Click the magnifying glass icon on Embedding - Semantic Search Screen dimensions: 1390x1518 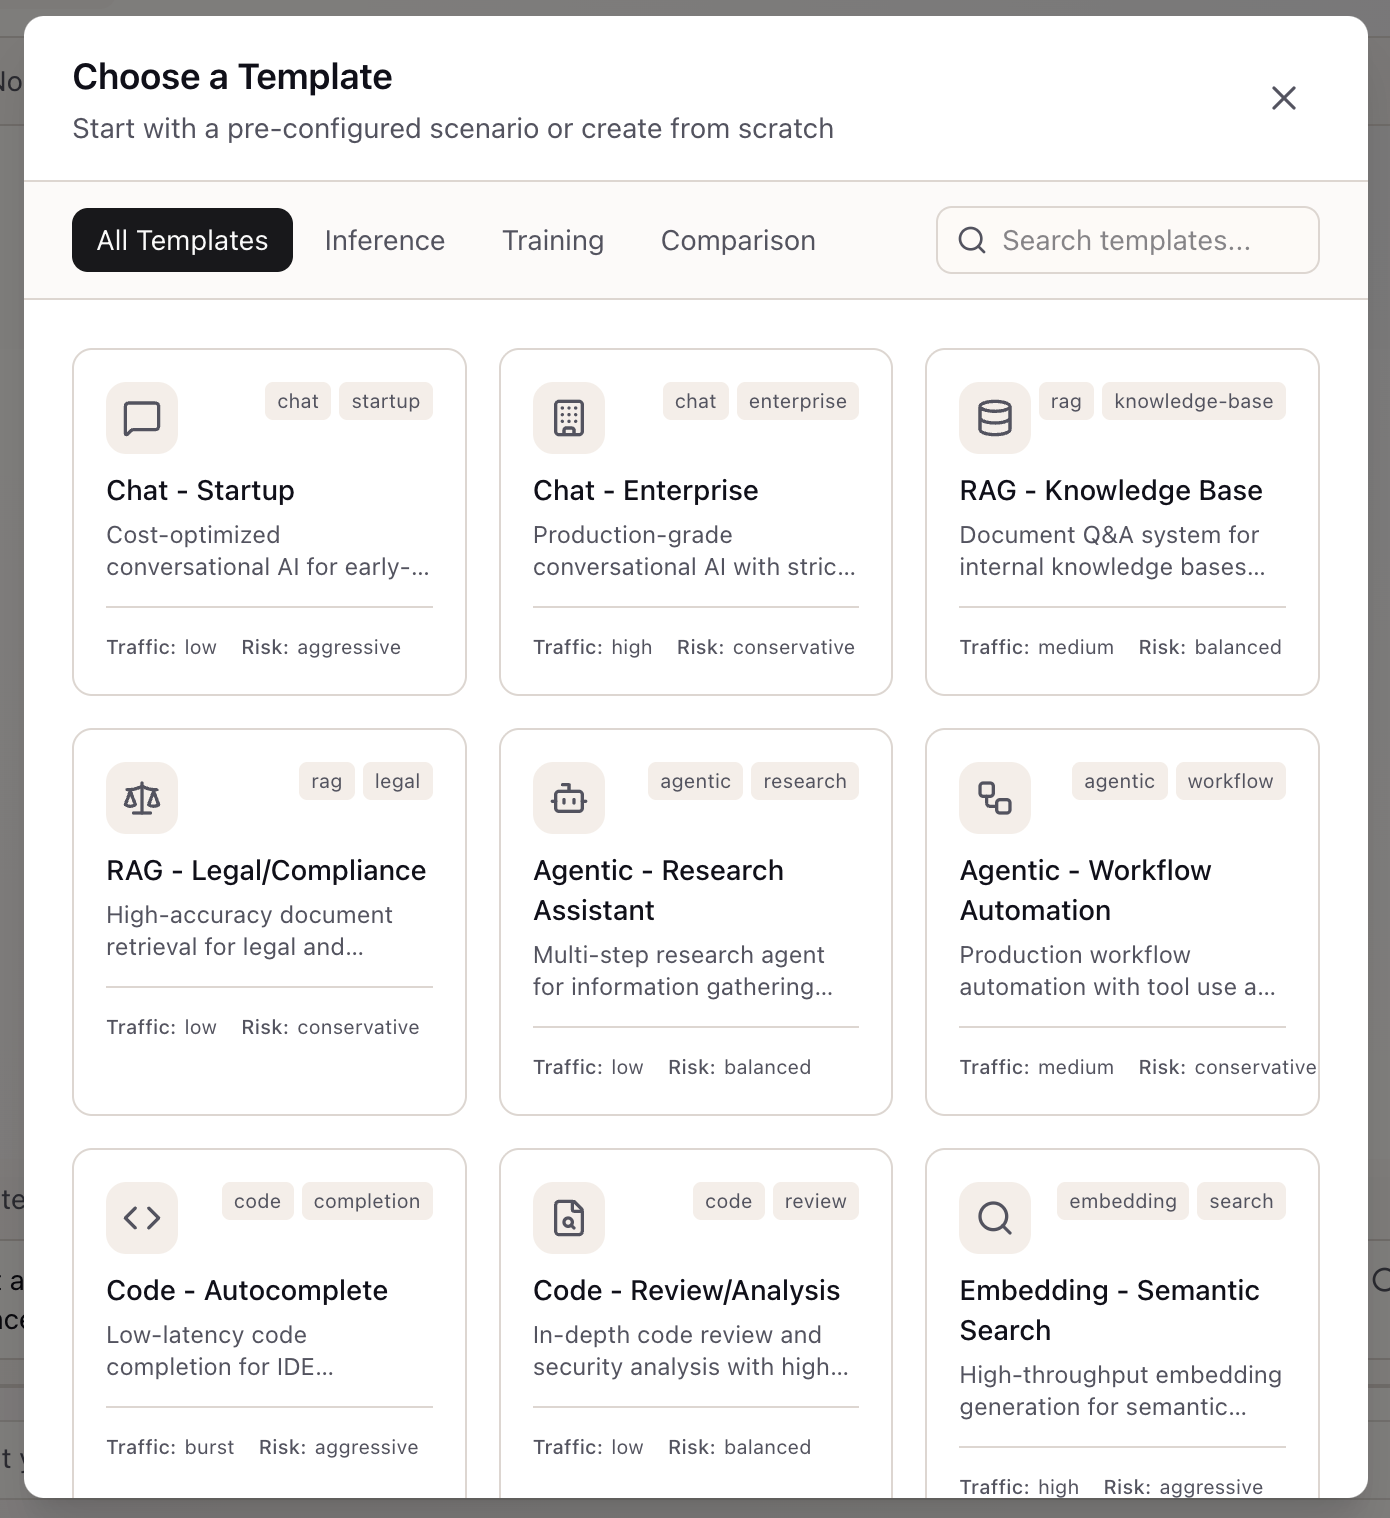click(994, 1218)
